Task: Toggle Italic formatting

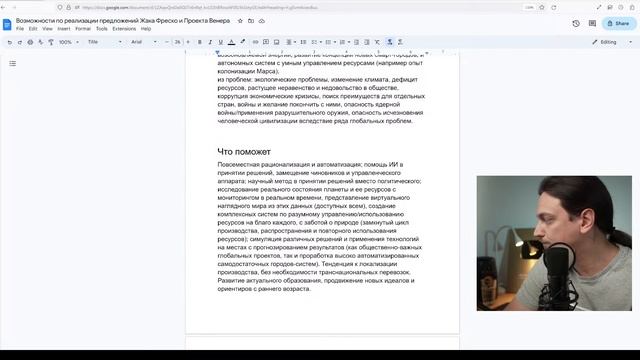Action: (x=210, y=42)
